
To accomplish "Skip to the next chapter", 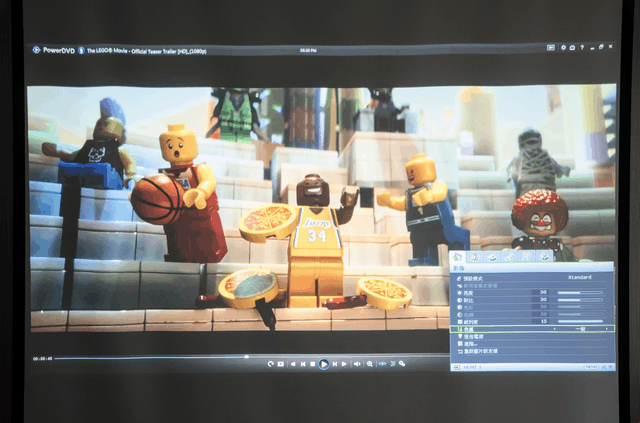I will click(335, 364).
